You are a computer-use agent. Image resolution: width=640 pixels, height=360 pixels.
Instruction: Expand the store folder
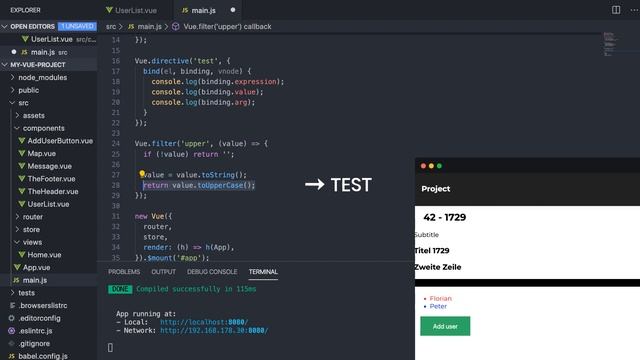[17, 229]
